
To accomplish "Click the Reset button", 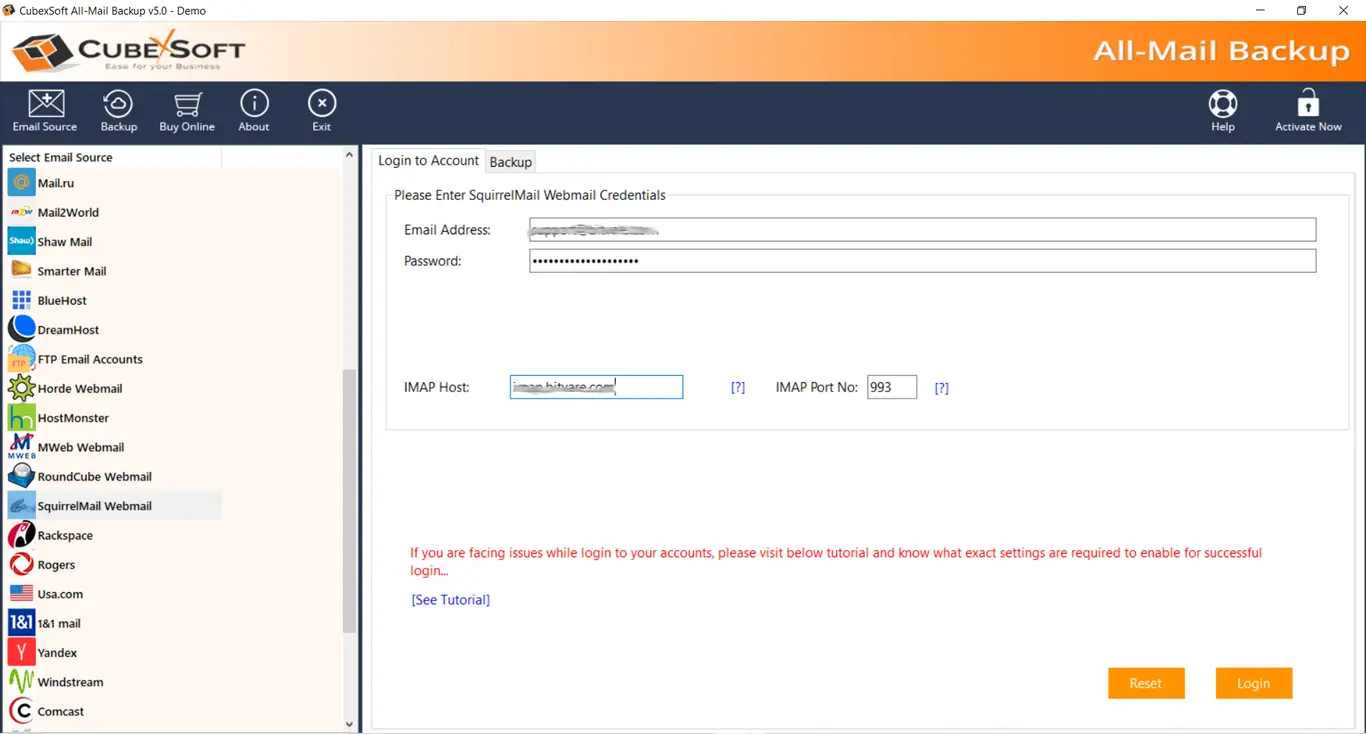I will [1145, 683].
